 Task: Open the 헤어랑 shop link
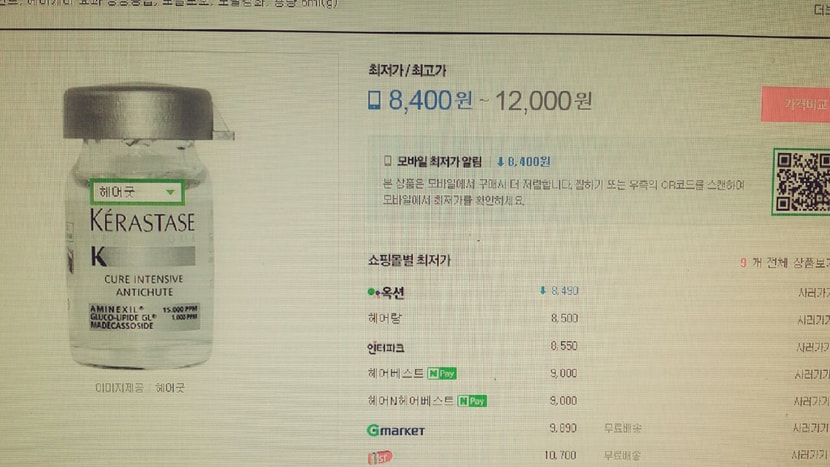click(384, 318)
